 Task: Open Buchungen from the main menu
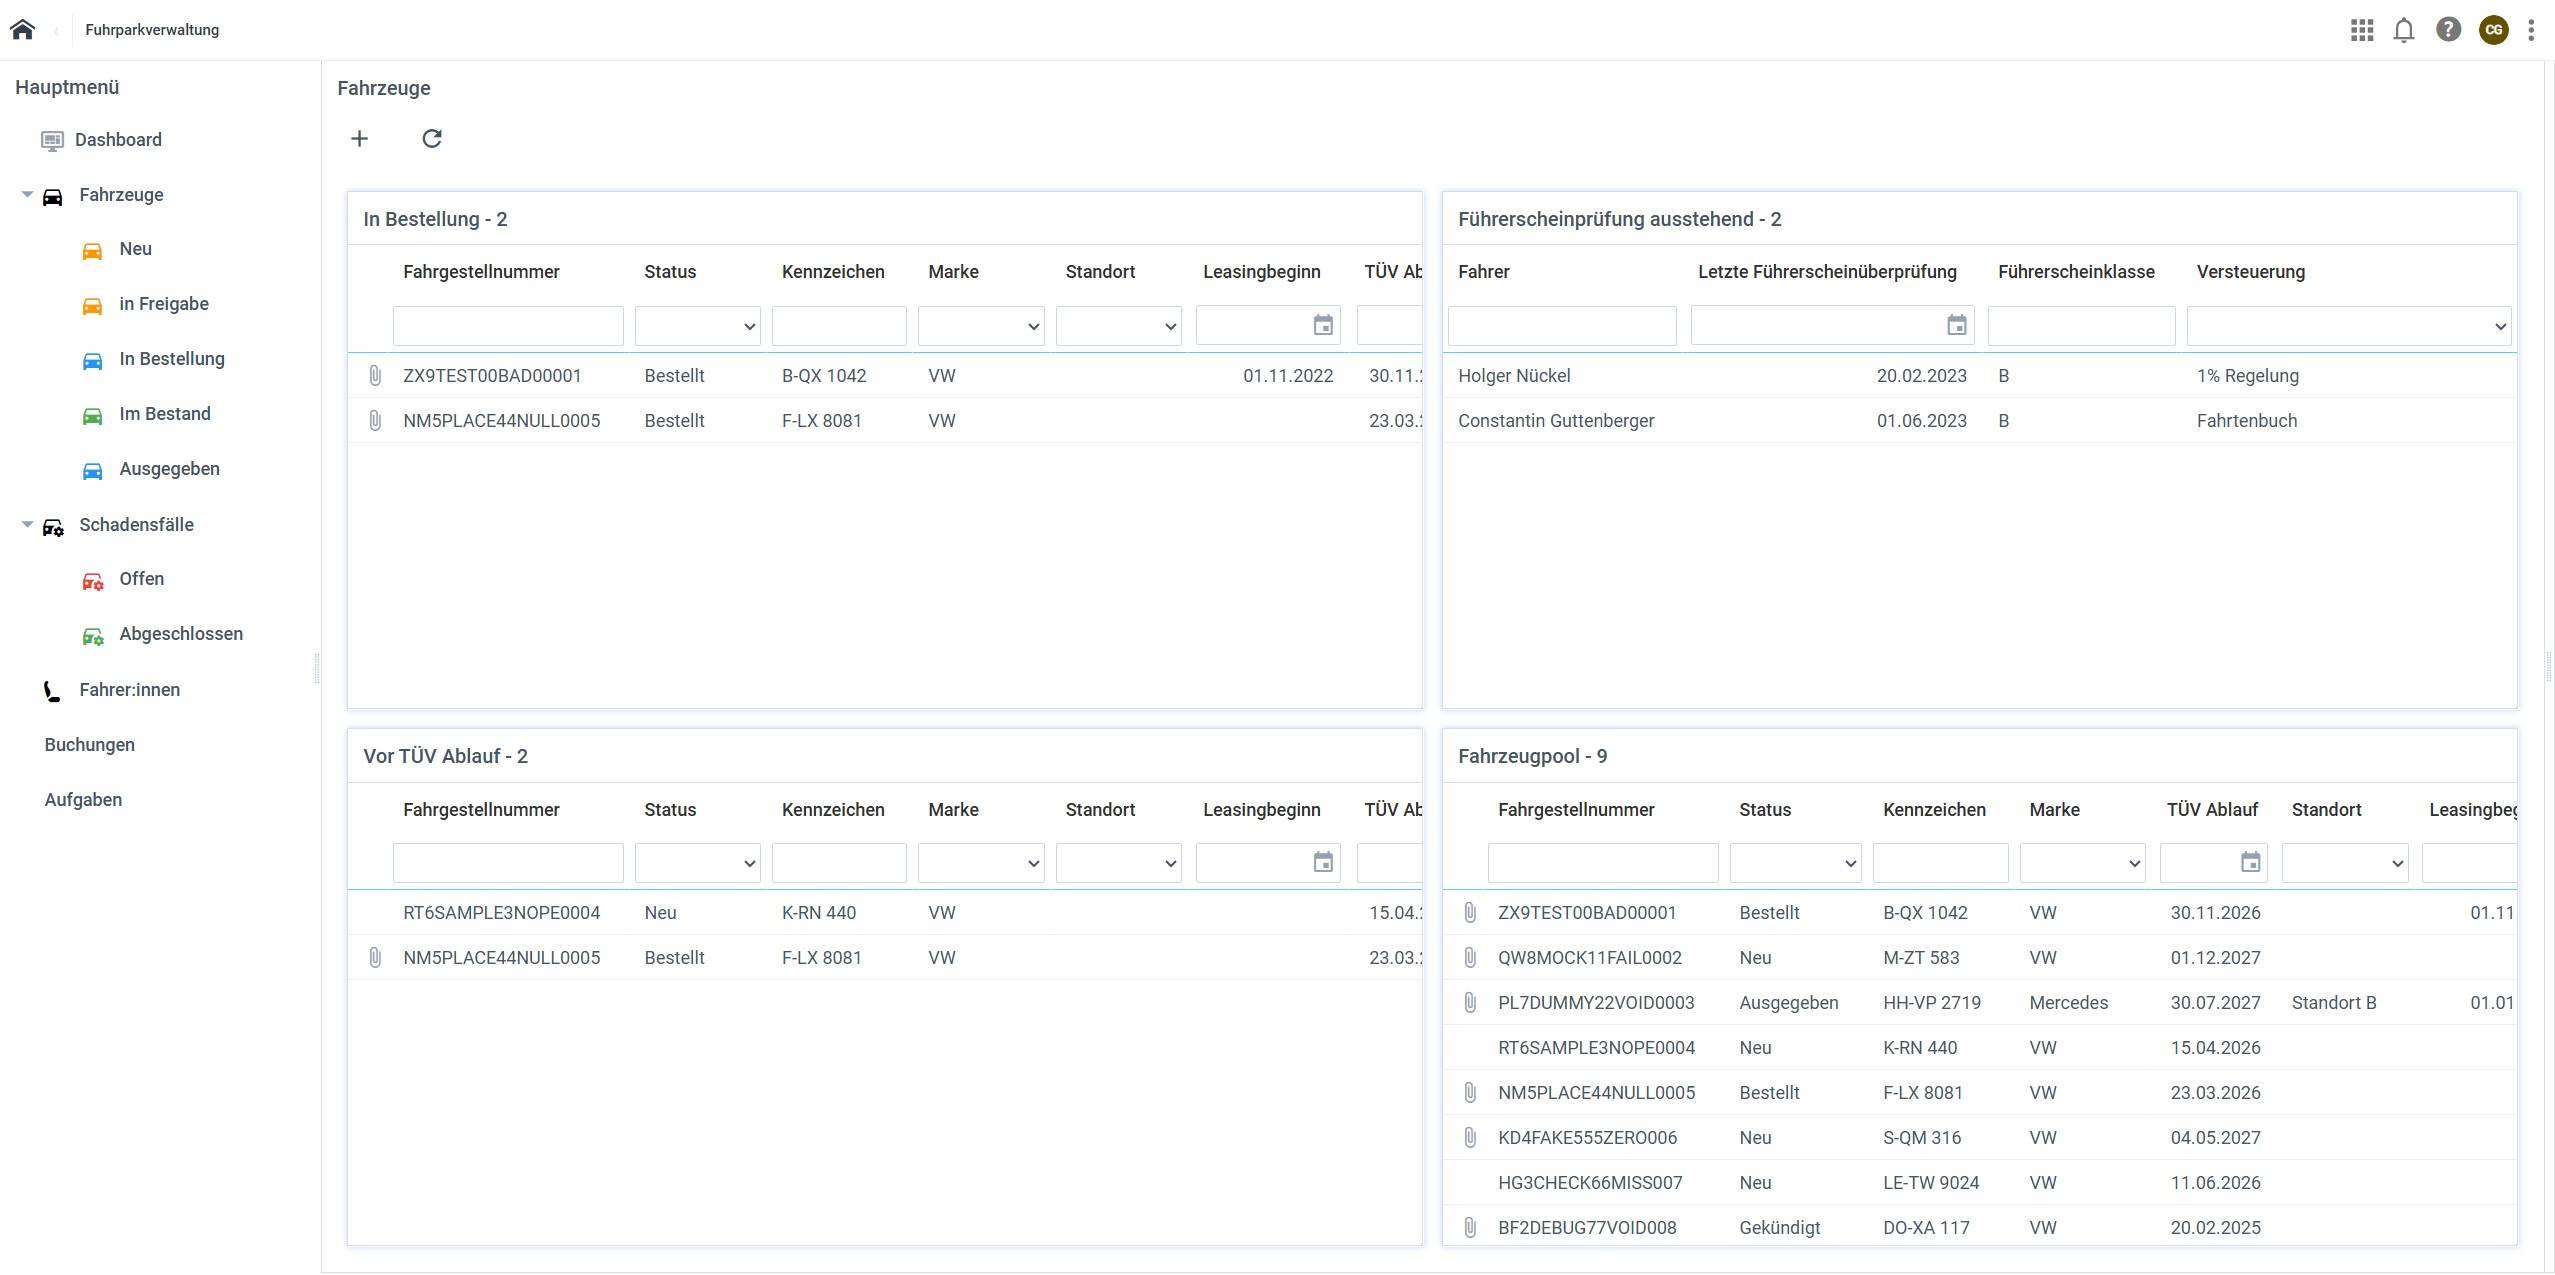pos(90,744)
